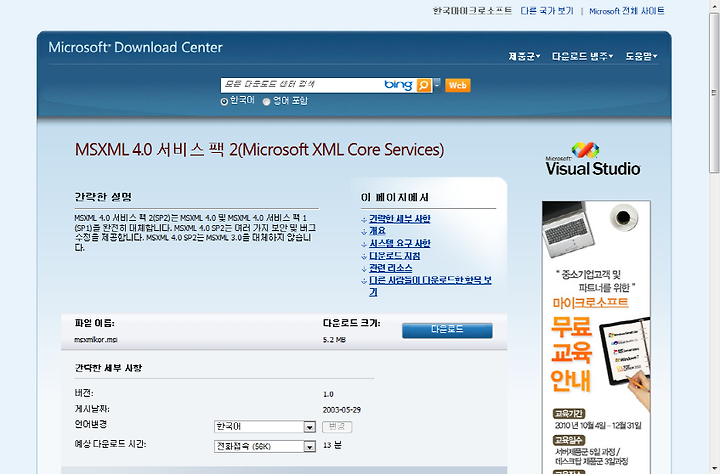The width and height of the screenshot is (720, 474).
Task: Click the Microsoft Download Center logo
Action: [x=135, y=47]
